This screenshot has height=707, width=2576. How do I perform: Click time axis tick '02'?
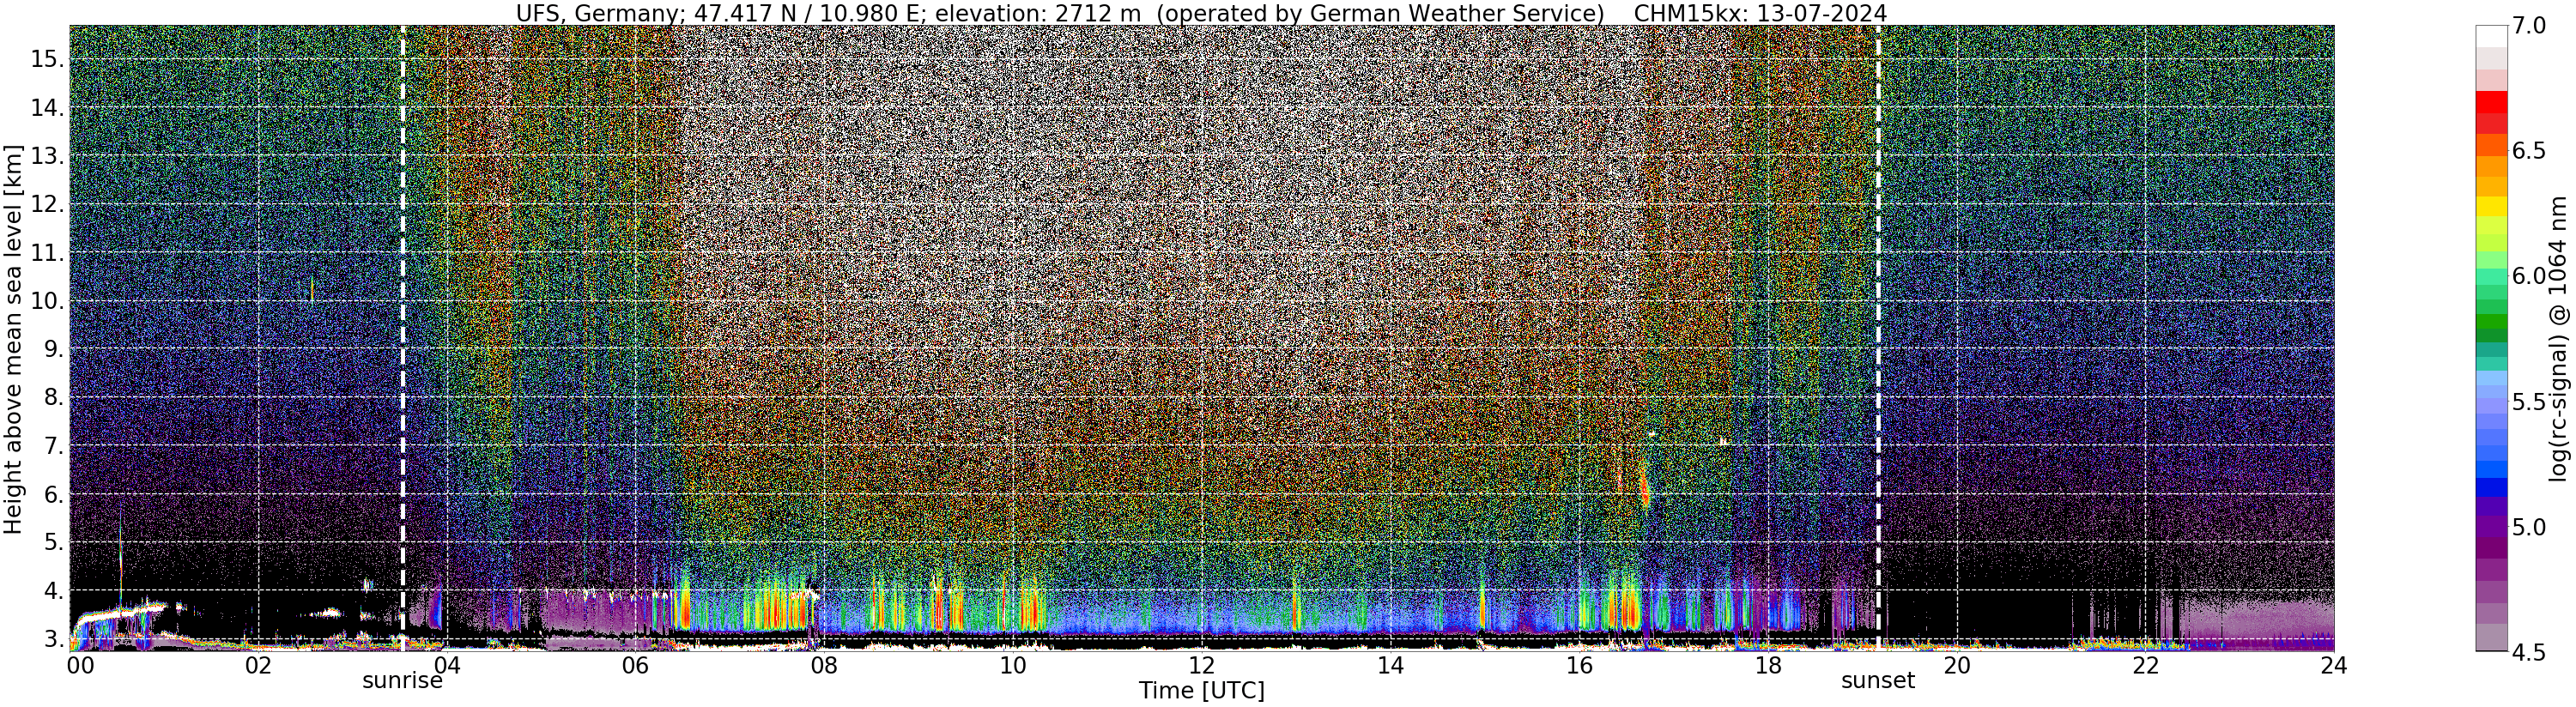coord(258,665)
